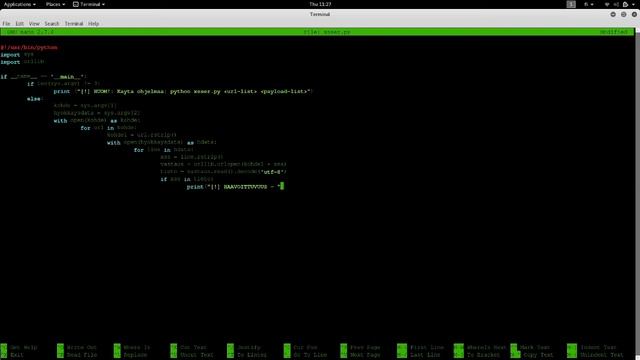Image resolution: width=640 pixels, height=360 pixels.
Task: Click the Exit shortcut in nano
Action: 12,355
